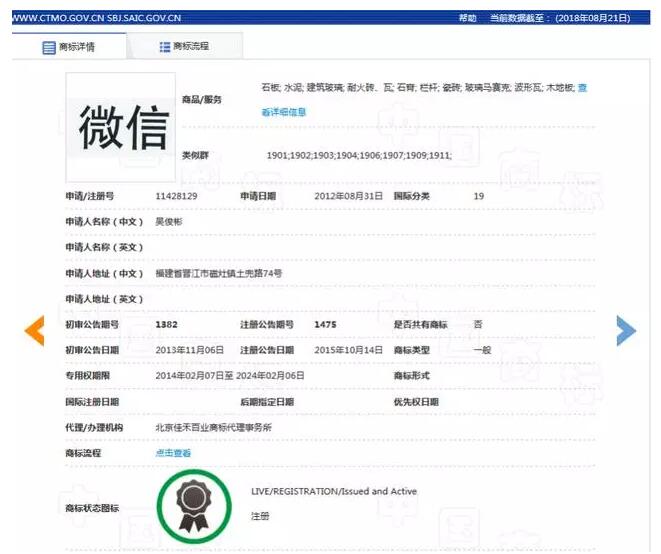This screenshot has width=661, height=554.
Task: Click the 申请日期 label
Action: (x=258, y=196)
